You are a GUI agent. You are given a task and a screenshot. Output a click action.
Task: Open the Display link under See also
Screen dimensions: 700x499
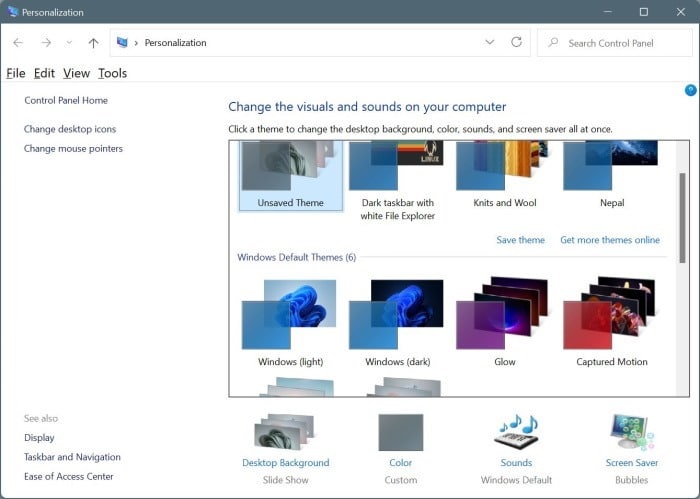point(39,438)
